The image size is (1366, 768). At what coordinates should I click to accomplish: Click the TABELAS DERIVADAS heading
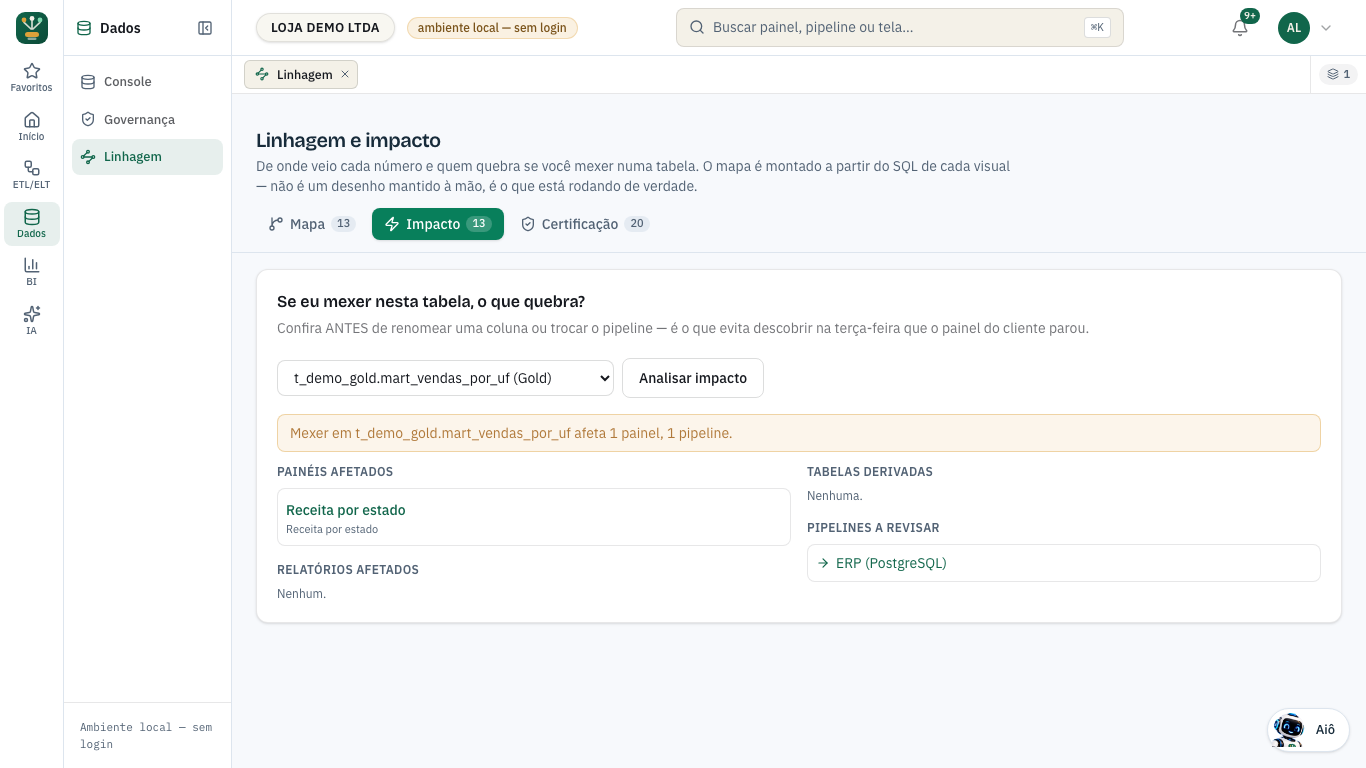[870, 472]
